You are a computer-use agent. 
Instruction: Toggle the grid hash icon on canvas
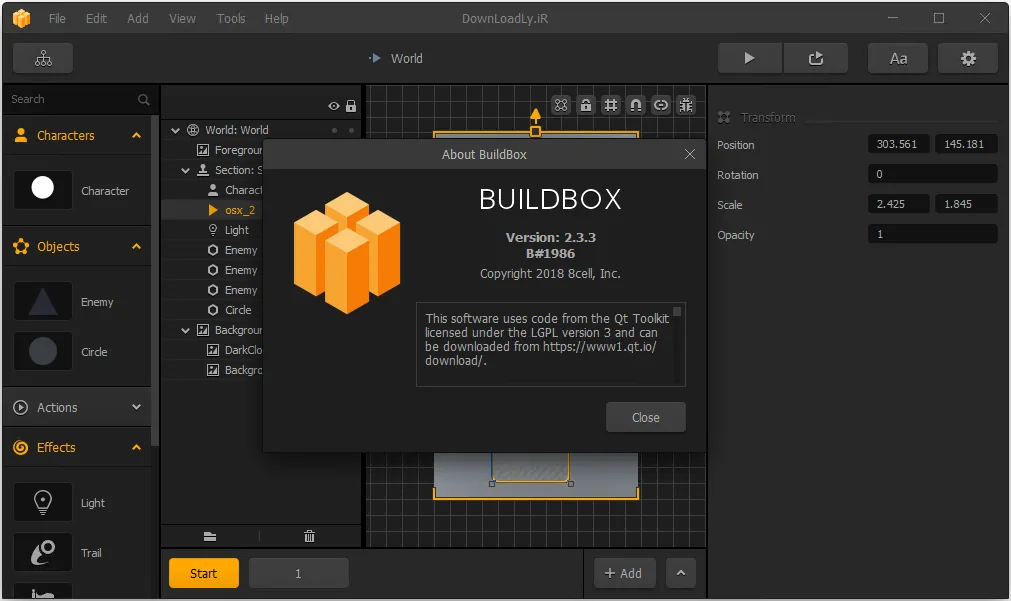point(611,105)
